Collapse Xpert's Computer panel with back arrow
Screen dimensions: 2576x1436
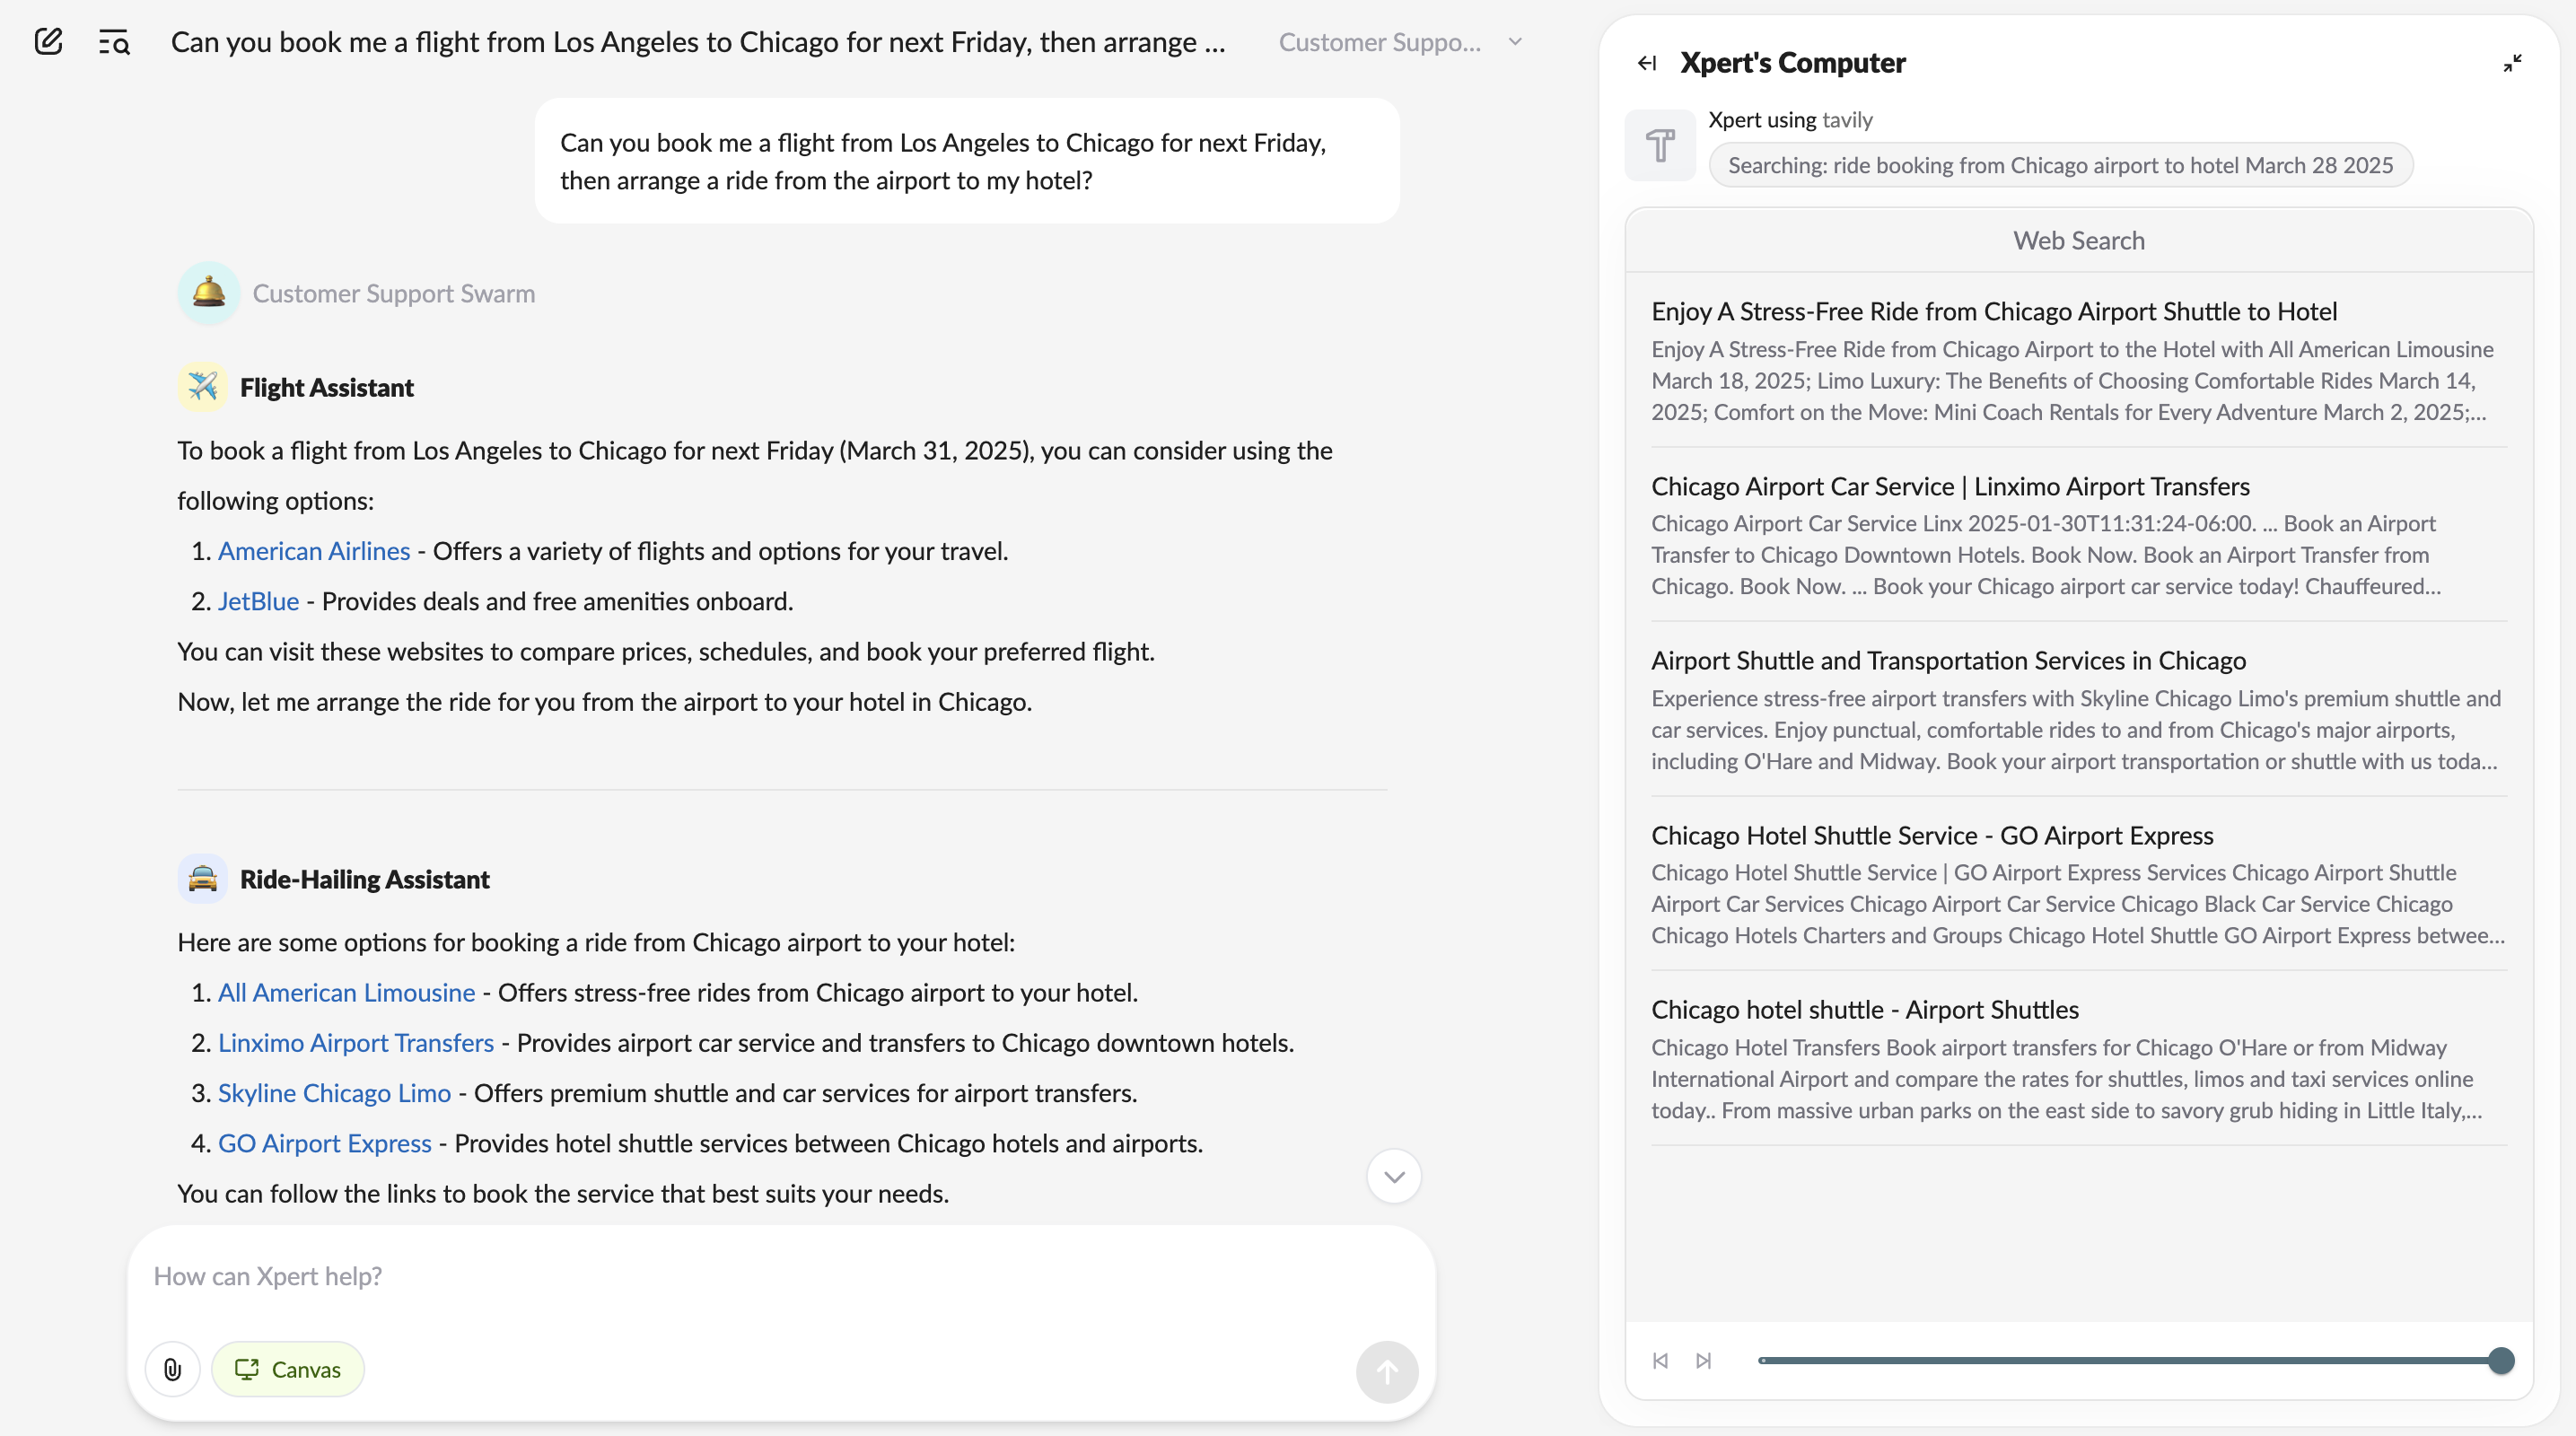pyautogui.click(x=1647, y=63)
